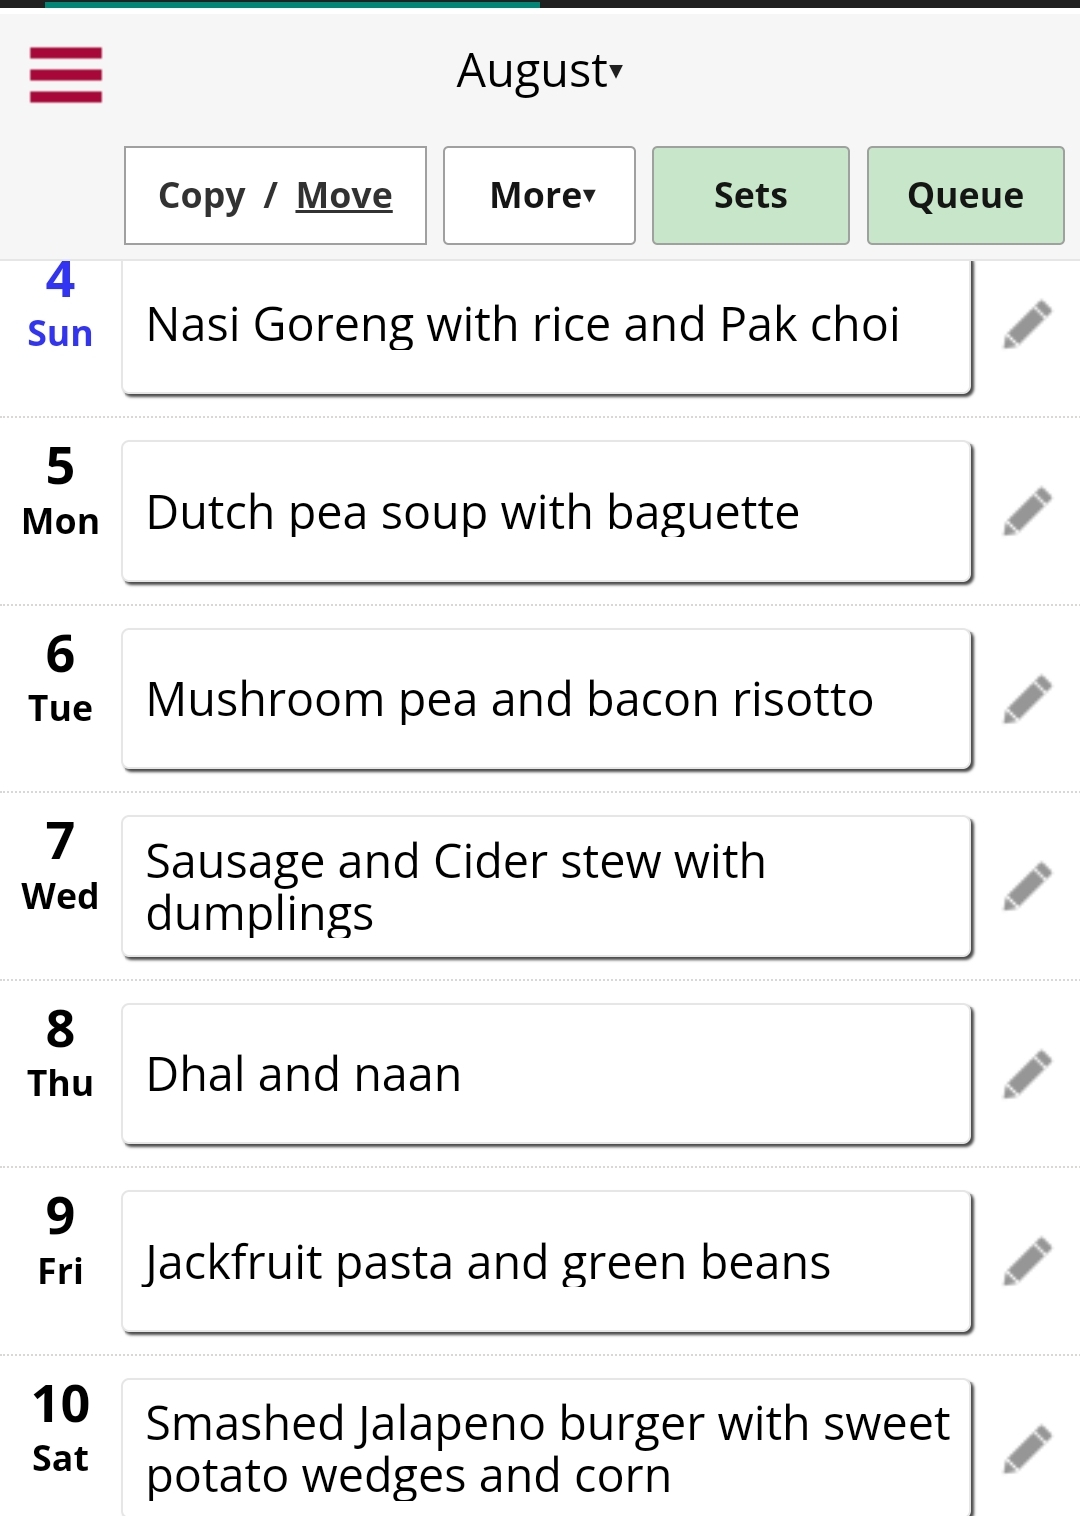This screenshot has width=1080, height=1516.
Task: Click pencil icon for Mushroom risotto
Action: [1027, 699]
